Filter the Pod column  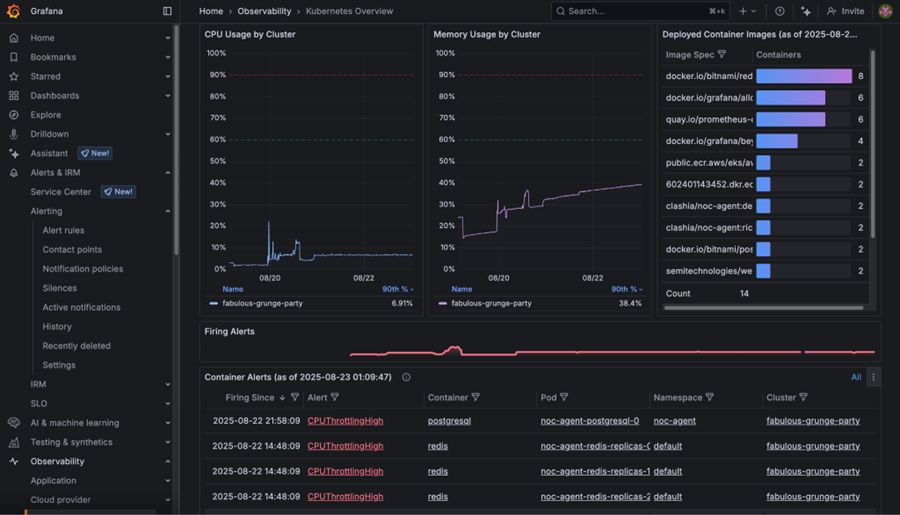(564, 397)
